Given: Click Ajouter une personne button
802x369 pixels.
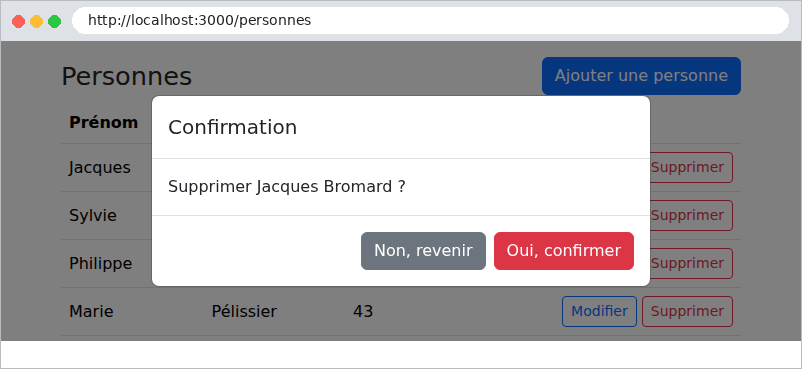Looking at the screenshot, I should (641, 76).
